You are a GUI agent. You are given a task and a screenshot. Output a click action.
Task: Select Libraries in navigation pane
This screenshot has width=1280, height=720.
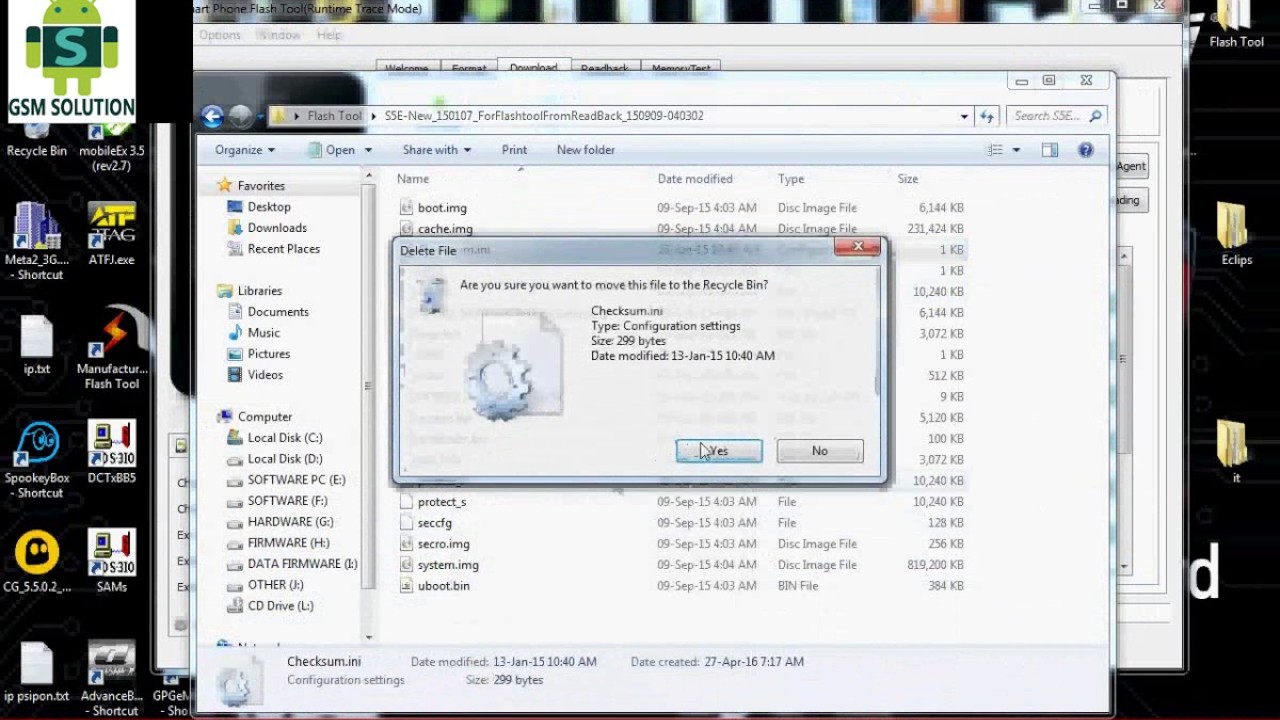coord(260,291)
